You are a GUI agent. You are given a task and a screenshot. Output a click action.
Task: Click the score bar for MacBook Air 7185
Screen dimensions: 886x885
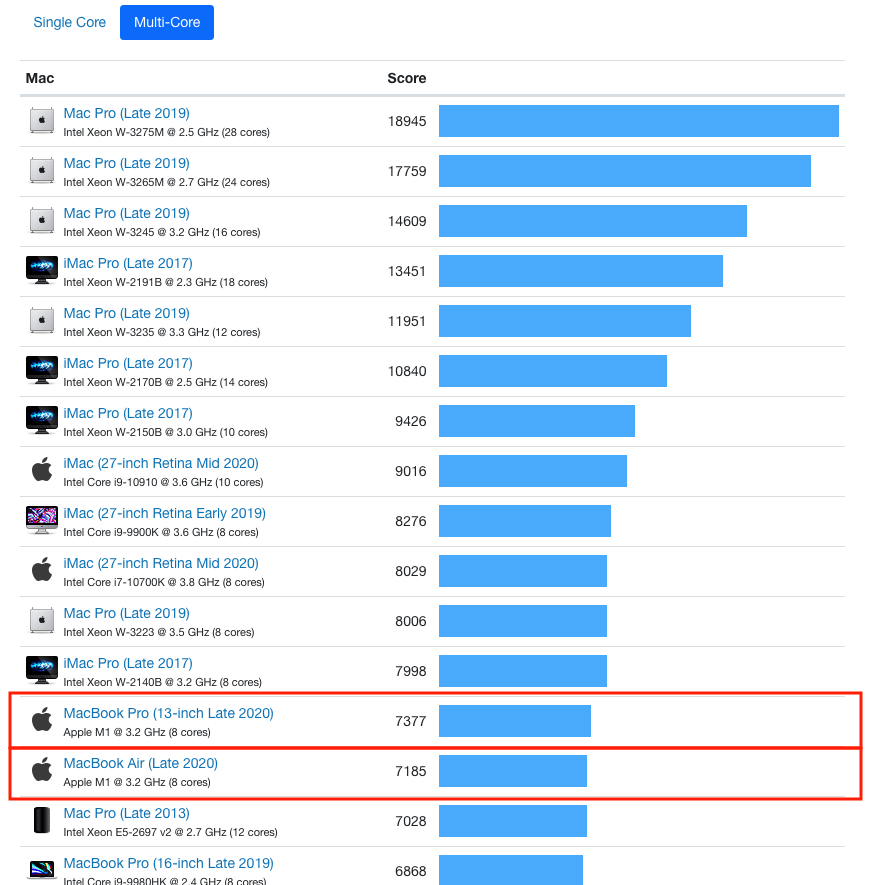[x=513, y=771]
